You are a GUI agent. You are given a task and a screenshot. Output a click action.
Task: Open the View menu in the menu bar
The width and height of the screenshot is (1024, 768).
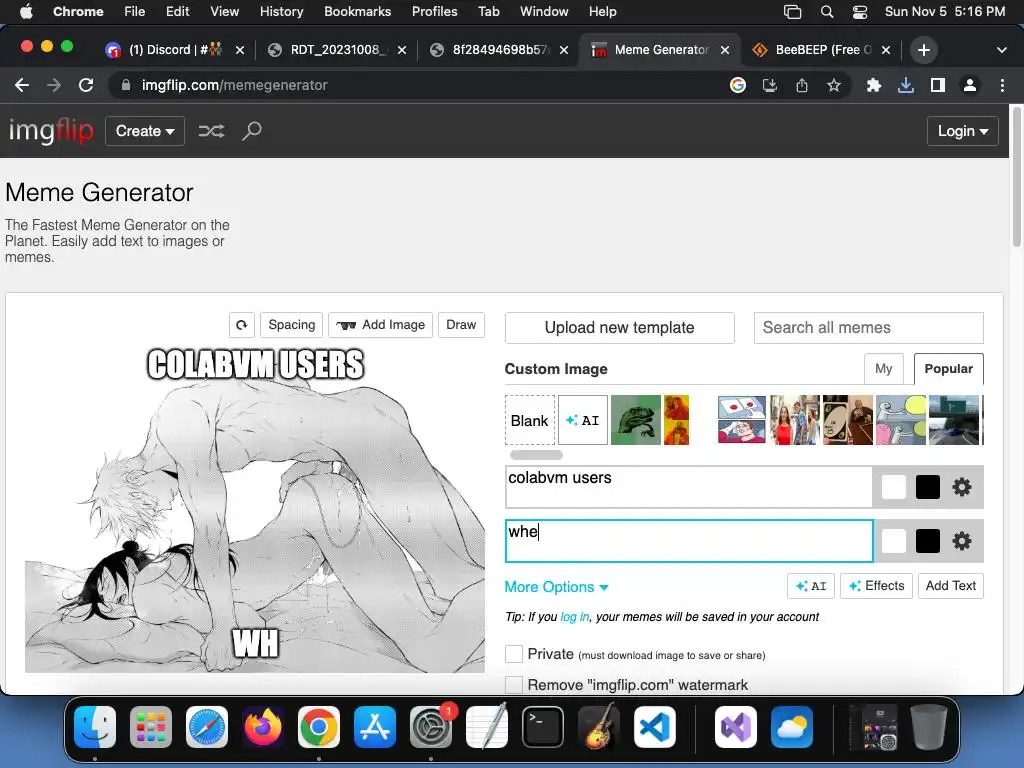coord(225,12)
